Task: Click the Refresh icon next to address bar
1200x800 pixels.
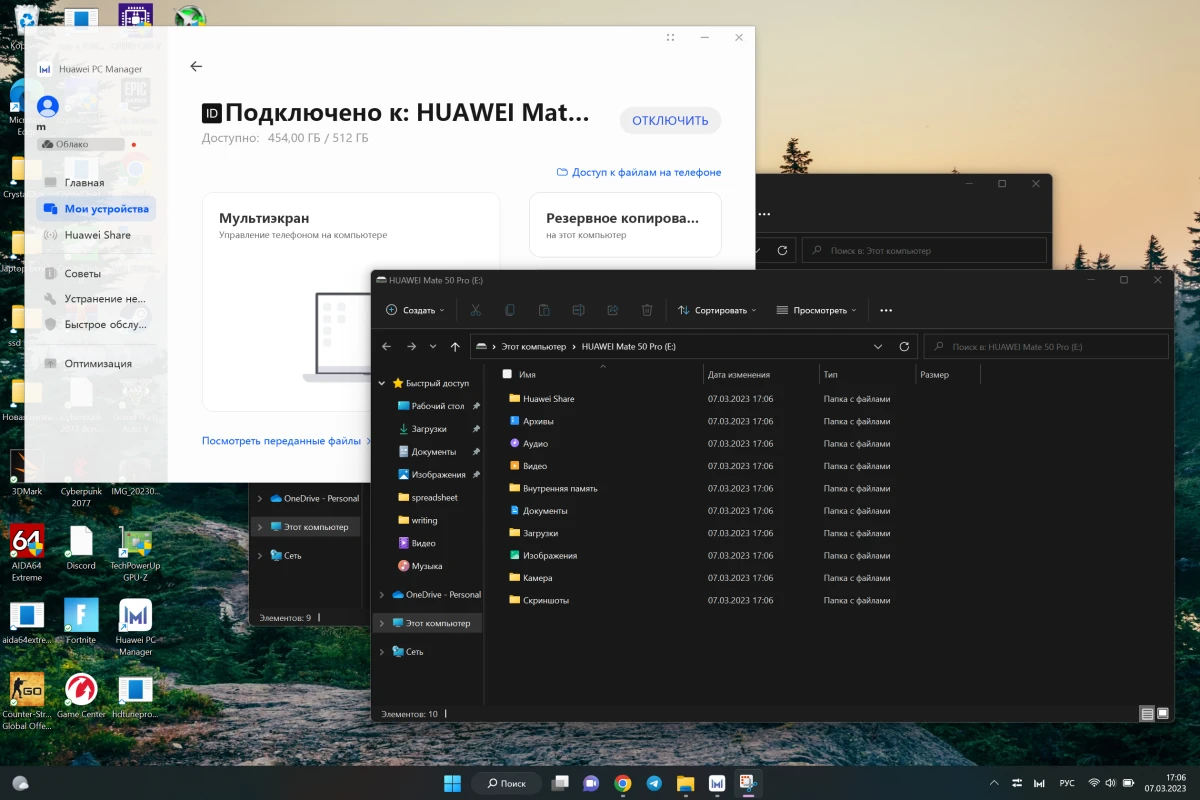Action: click(904, 346)
